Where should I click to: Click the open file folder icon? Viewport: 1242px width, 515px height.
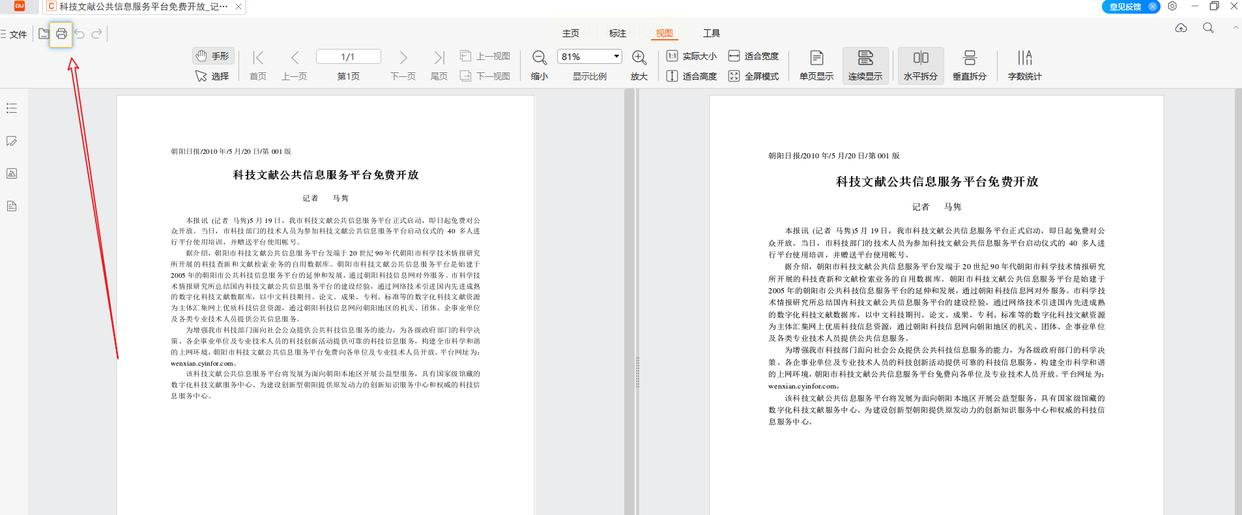click(43, 34)
